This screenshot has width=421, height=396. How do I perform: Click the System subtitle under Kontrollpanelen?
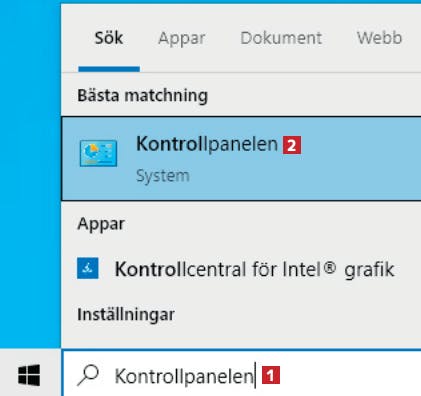163,175
